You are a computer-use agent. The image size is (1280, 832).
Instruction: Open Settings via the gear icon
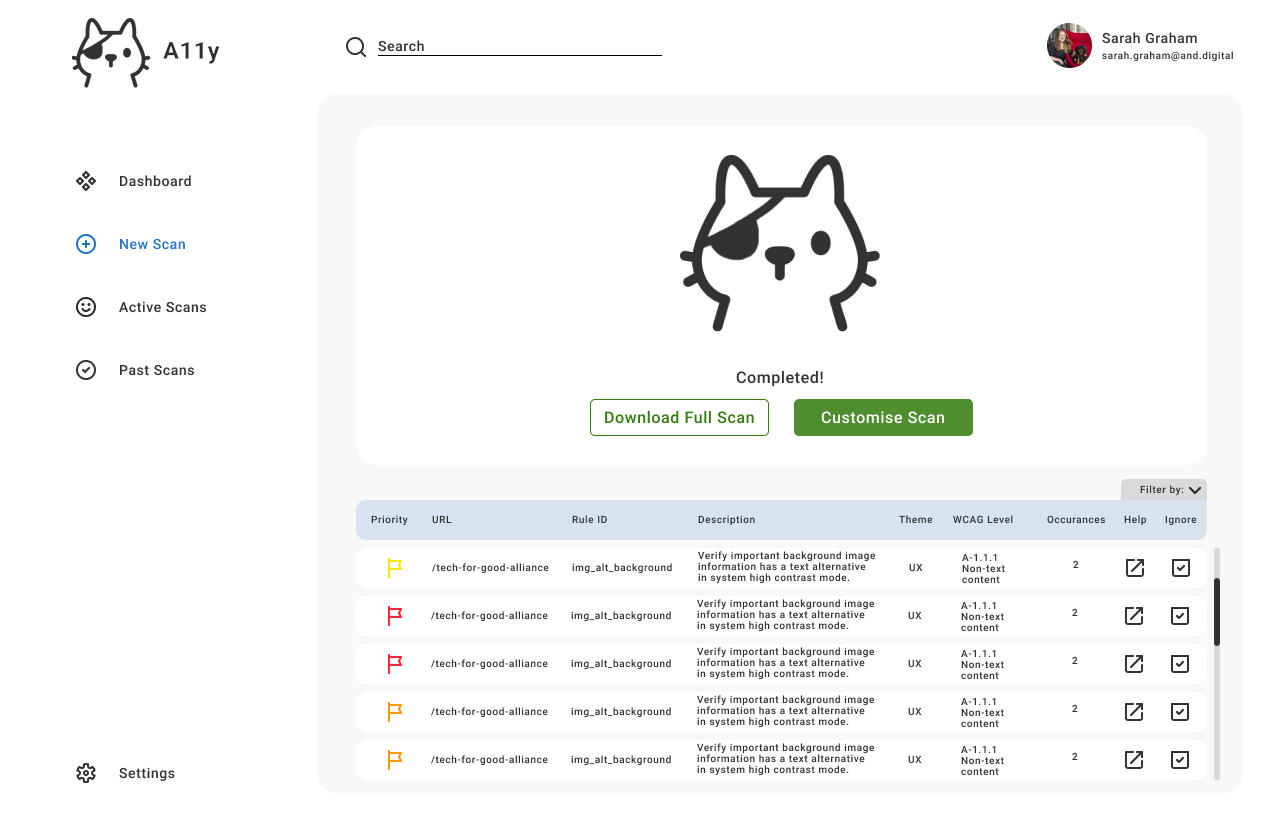(86, 773)
